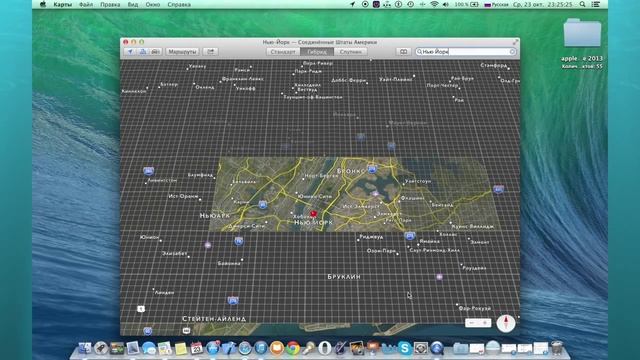
Task: Open the Apple menu
Action: [42, 4]
